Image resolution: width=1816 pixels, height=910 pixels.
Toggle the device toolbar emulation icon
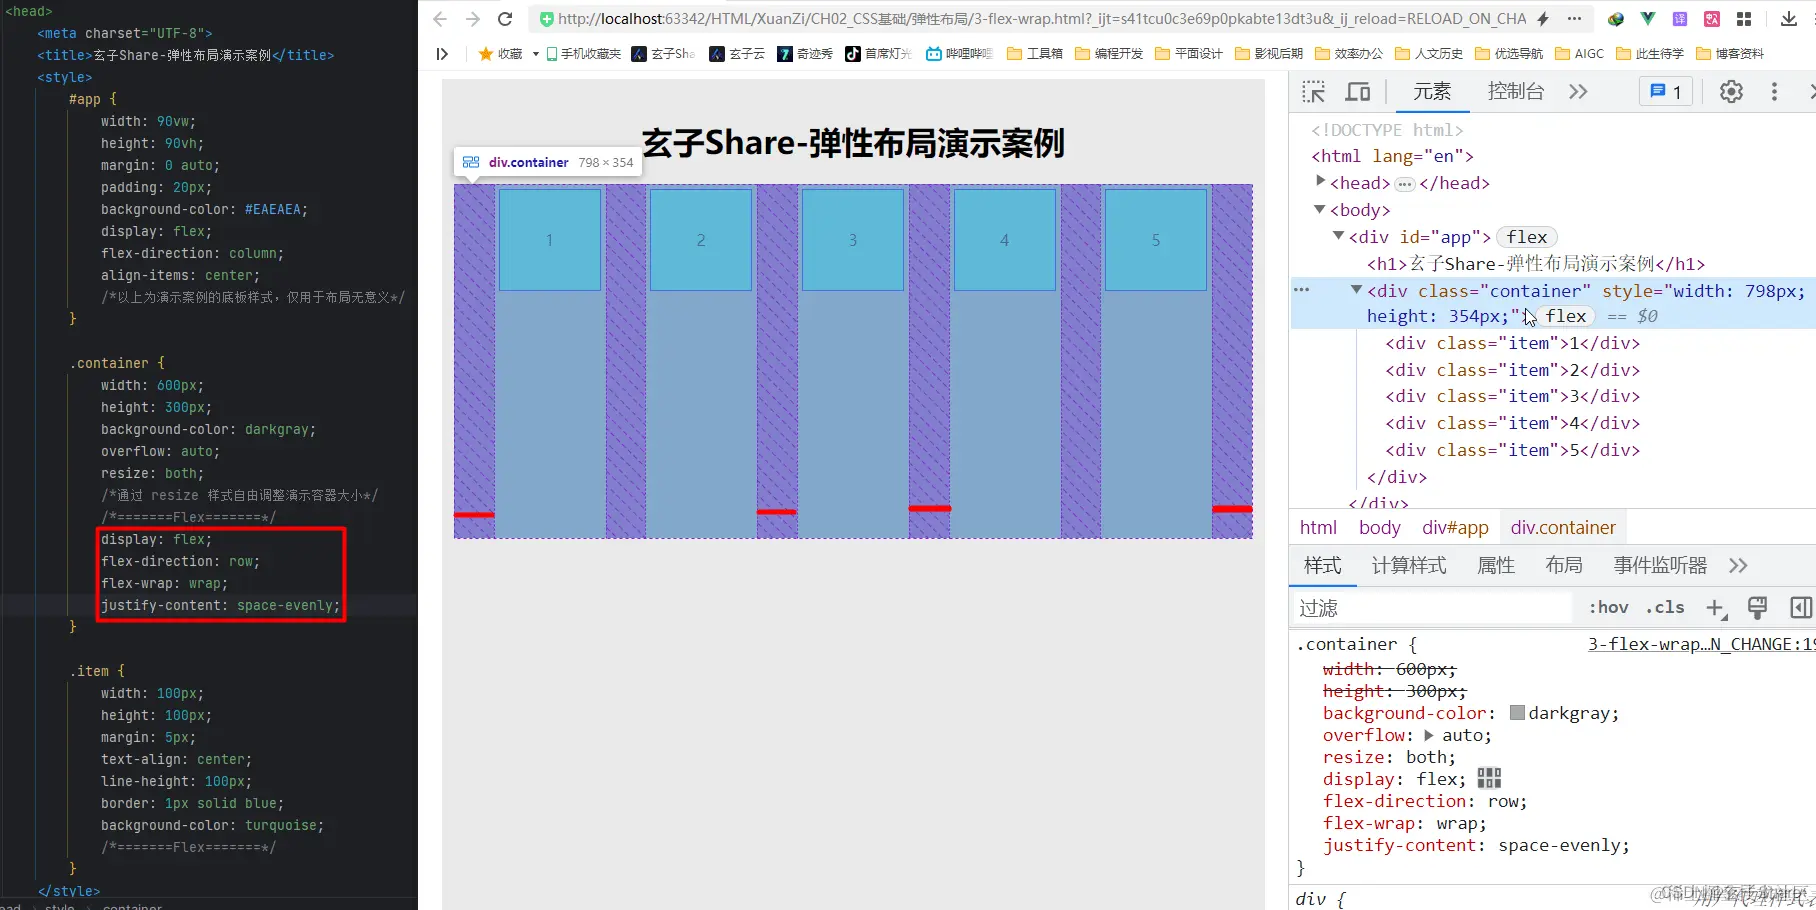tap(1357, 91)
